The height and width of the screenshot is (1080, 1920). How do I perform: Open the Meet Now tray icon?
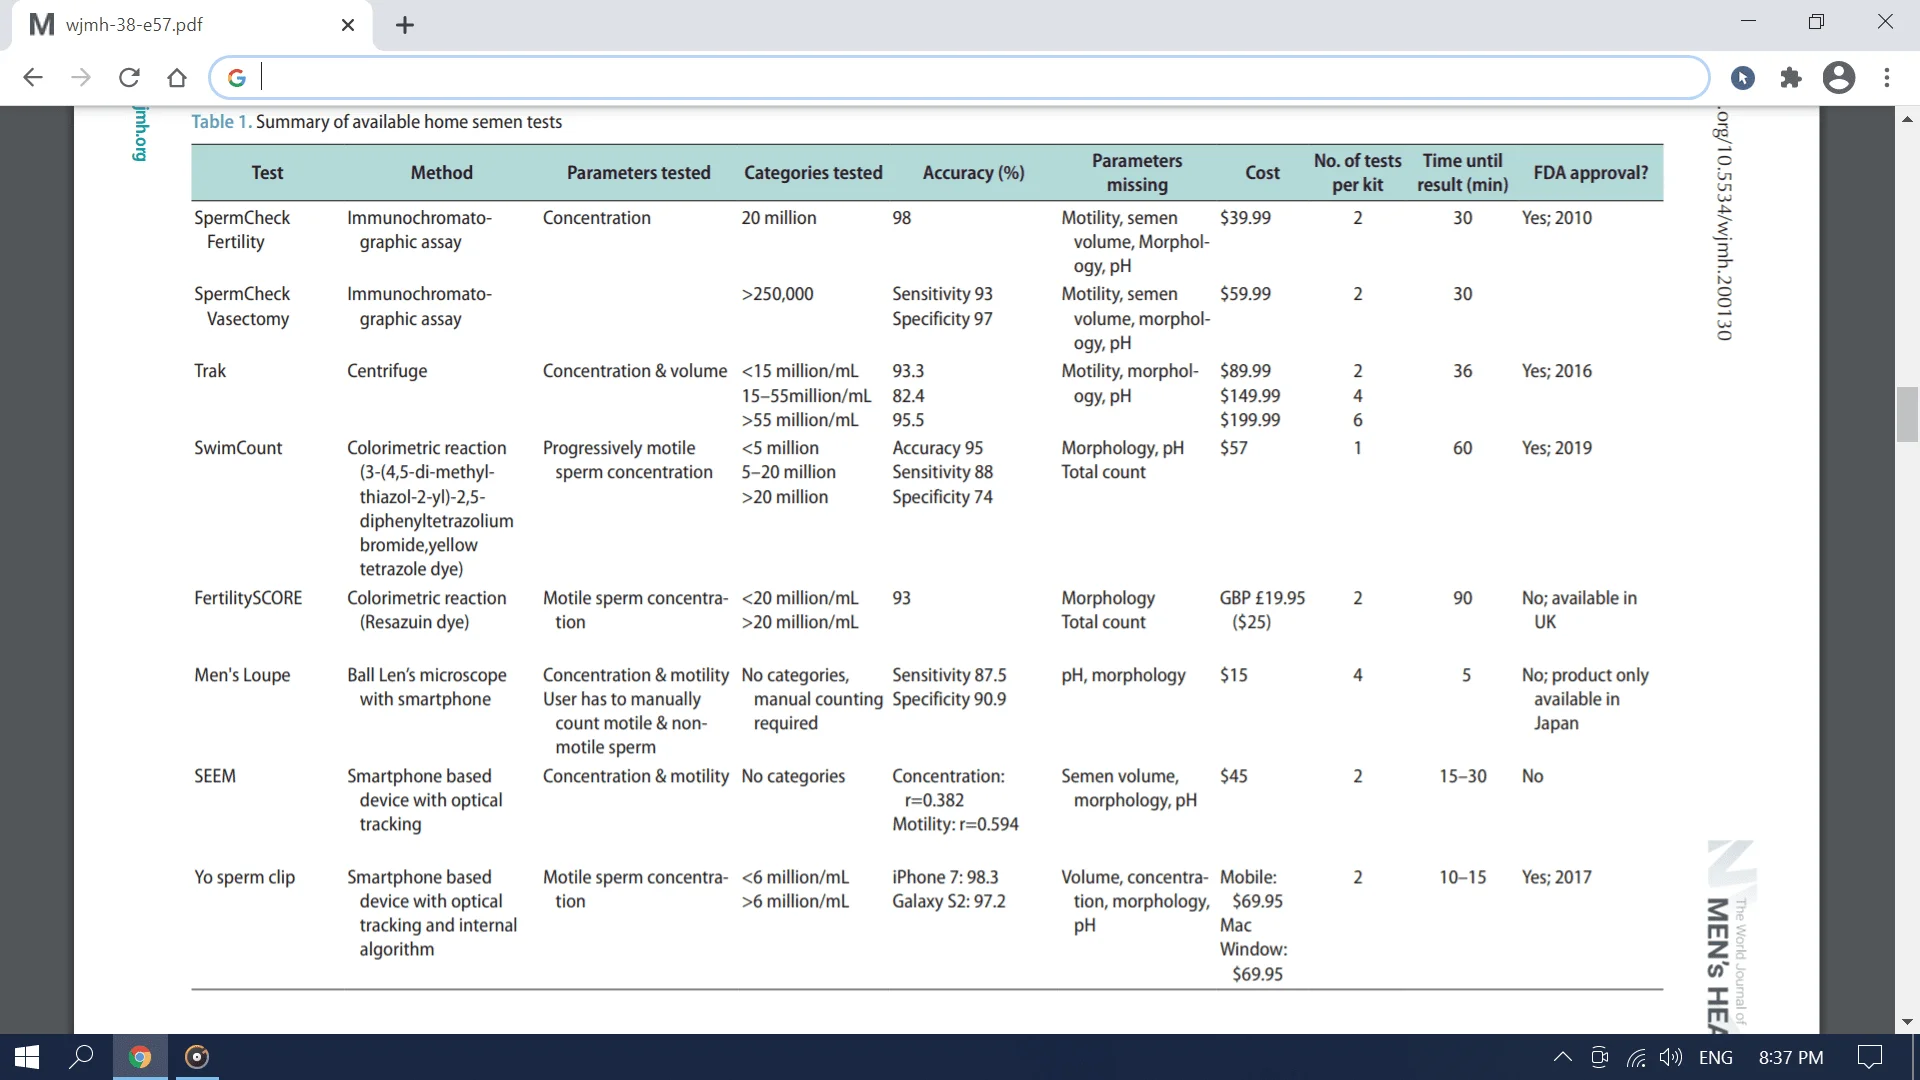click(x=1600, y=1058)
